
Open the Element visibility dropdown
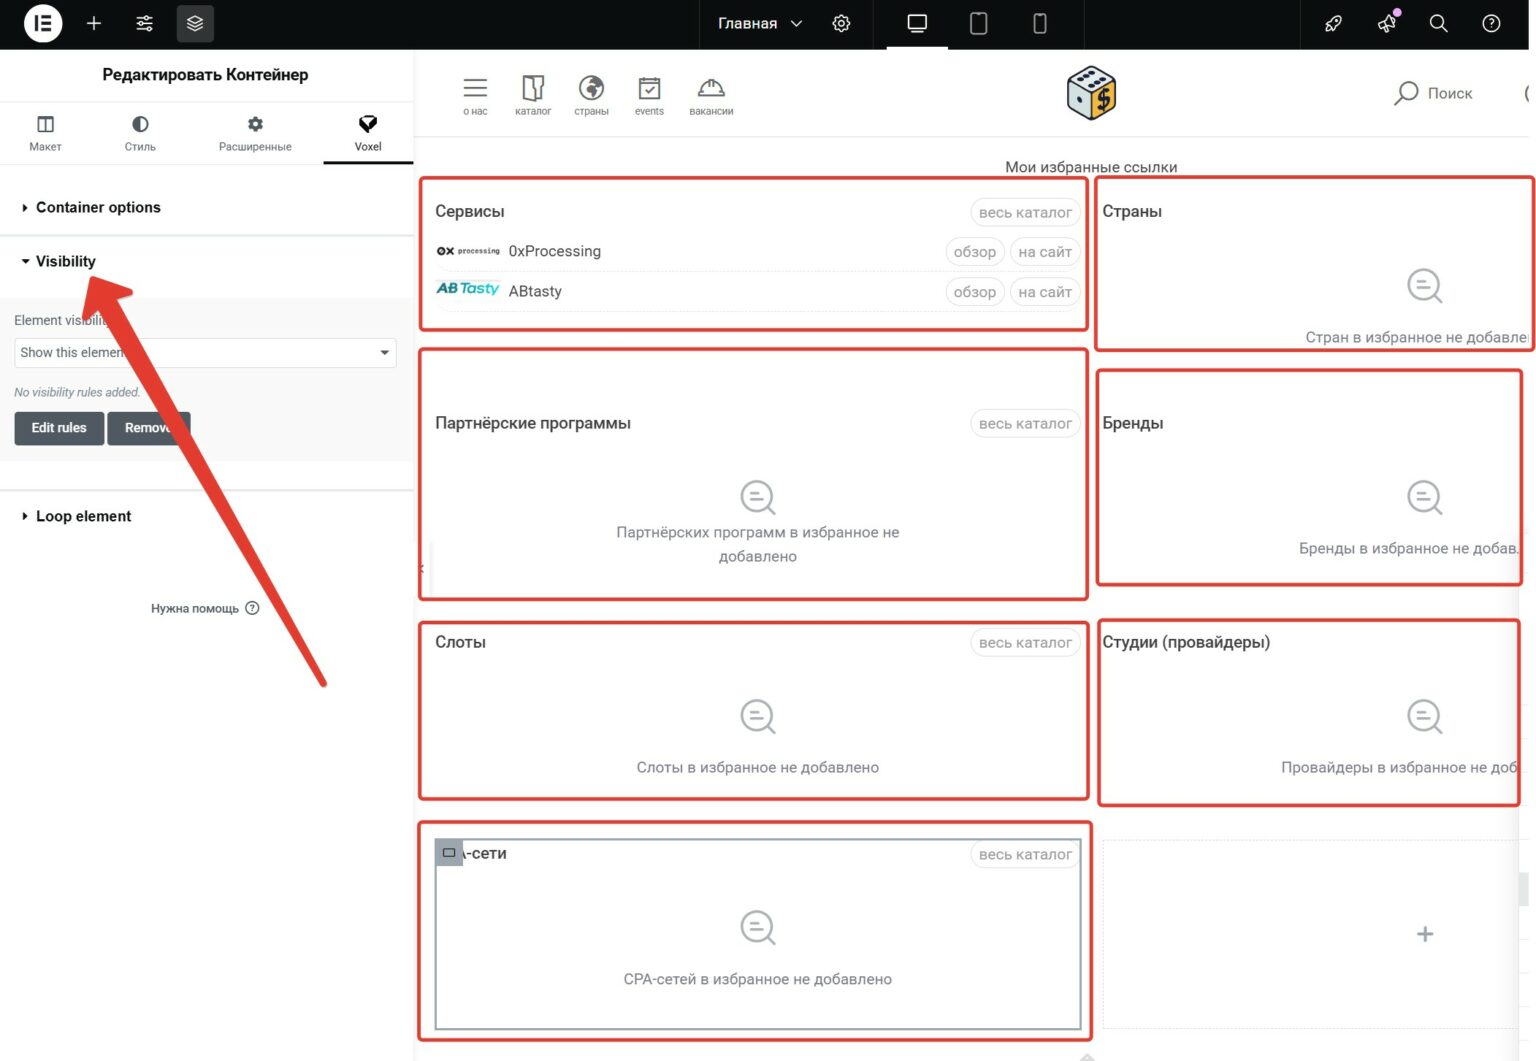click(205, 353)
